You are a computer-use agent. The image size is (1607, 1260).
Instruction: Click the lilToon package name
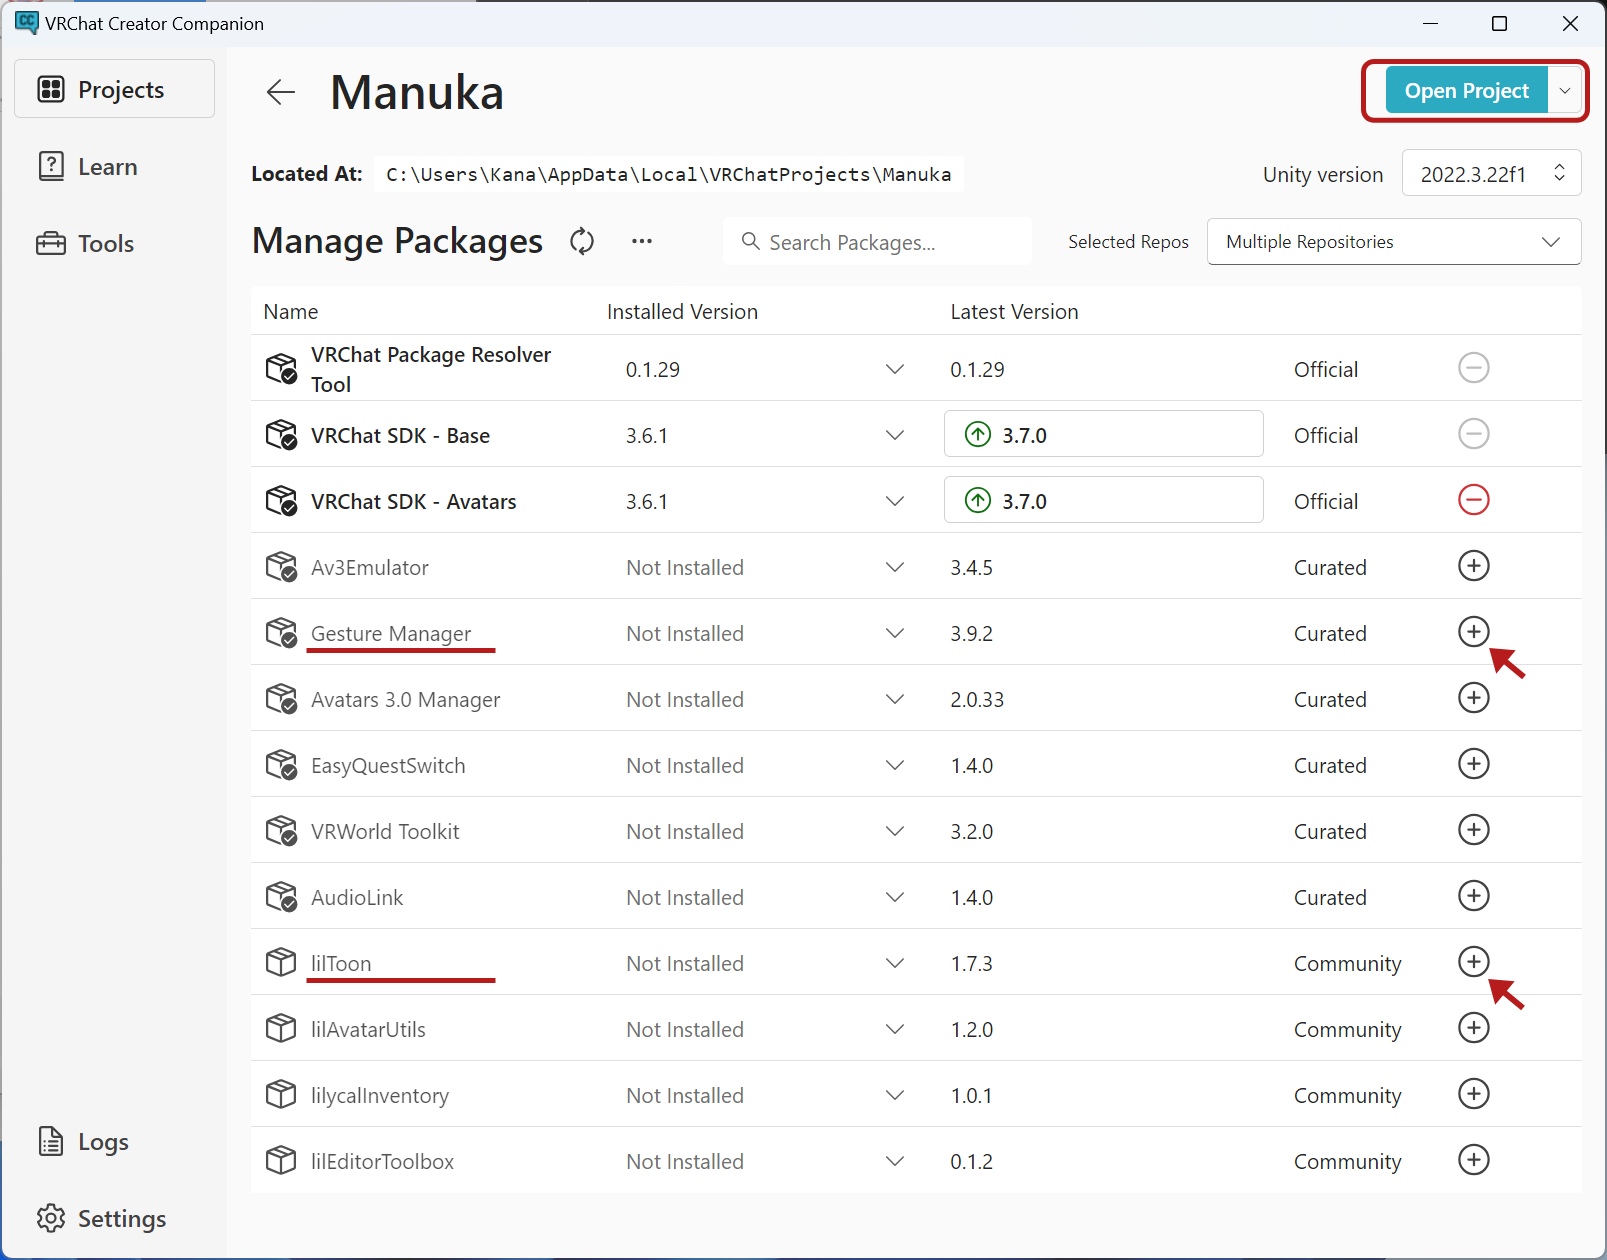click(341, 963)
